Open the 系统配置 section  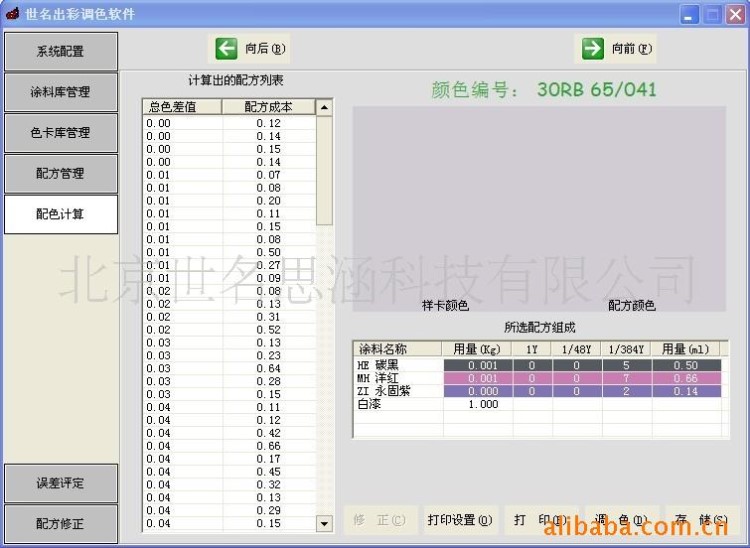click(x=60, y=52)
